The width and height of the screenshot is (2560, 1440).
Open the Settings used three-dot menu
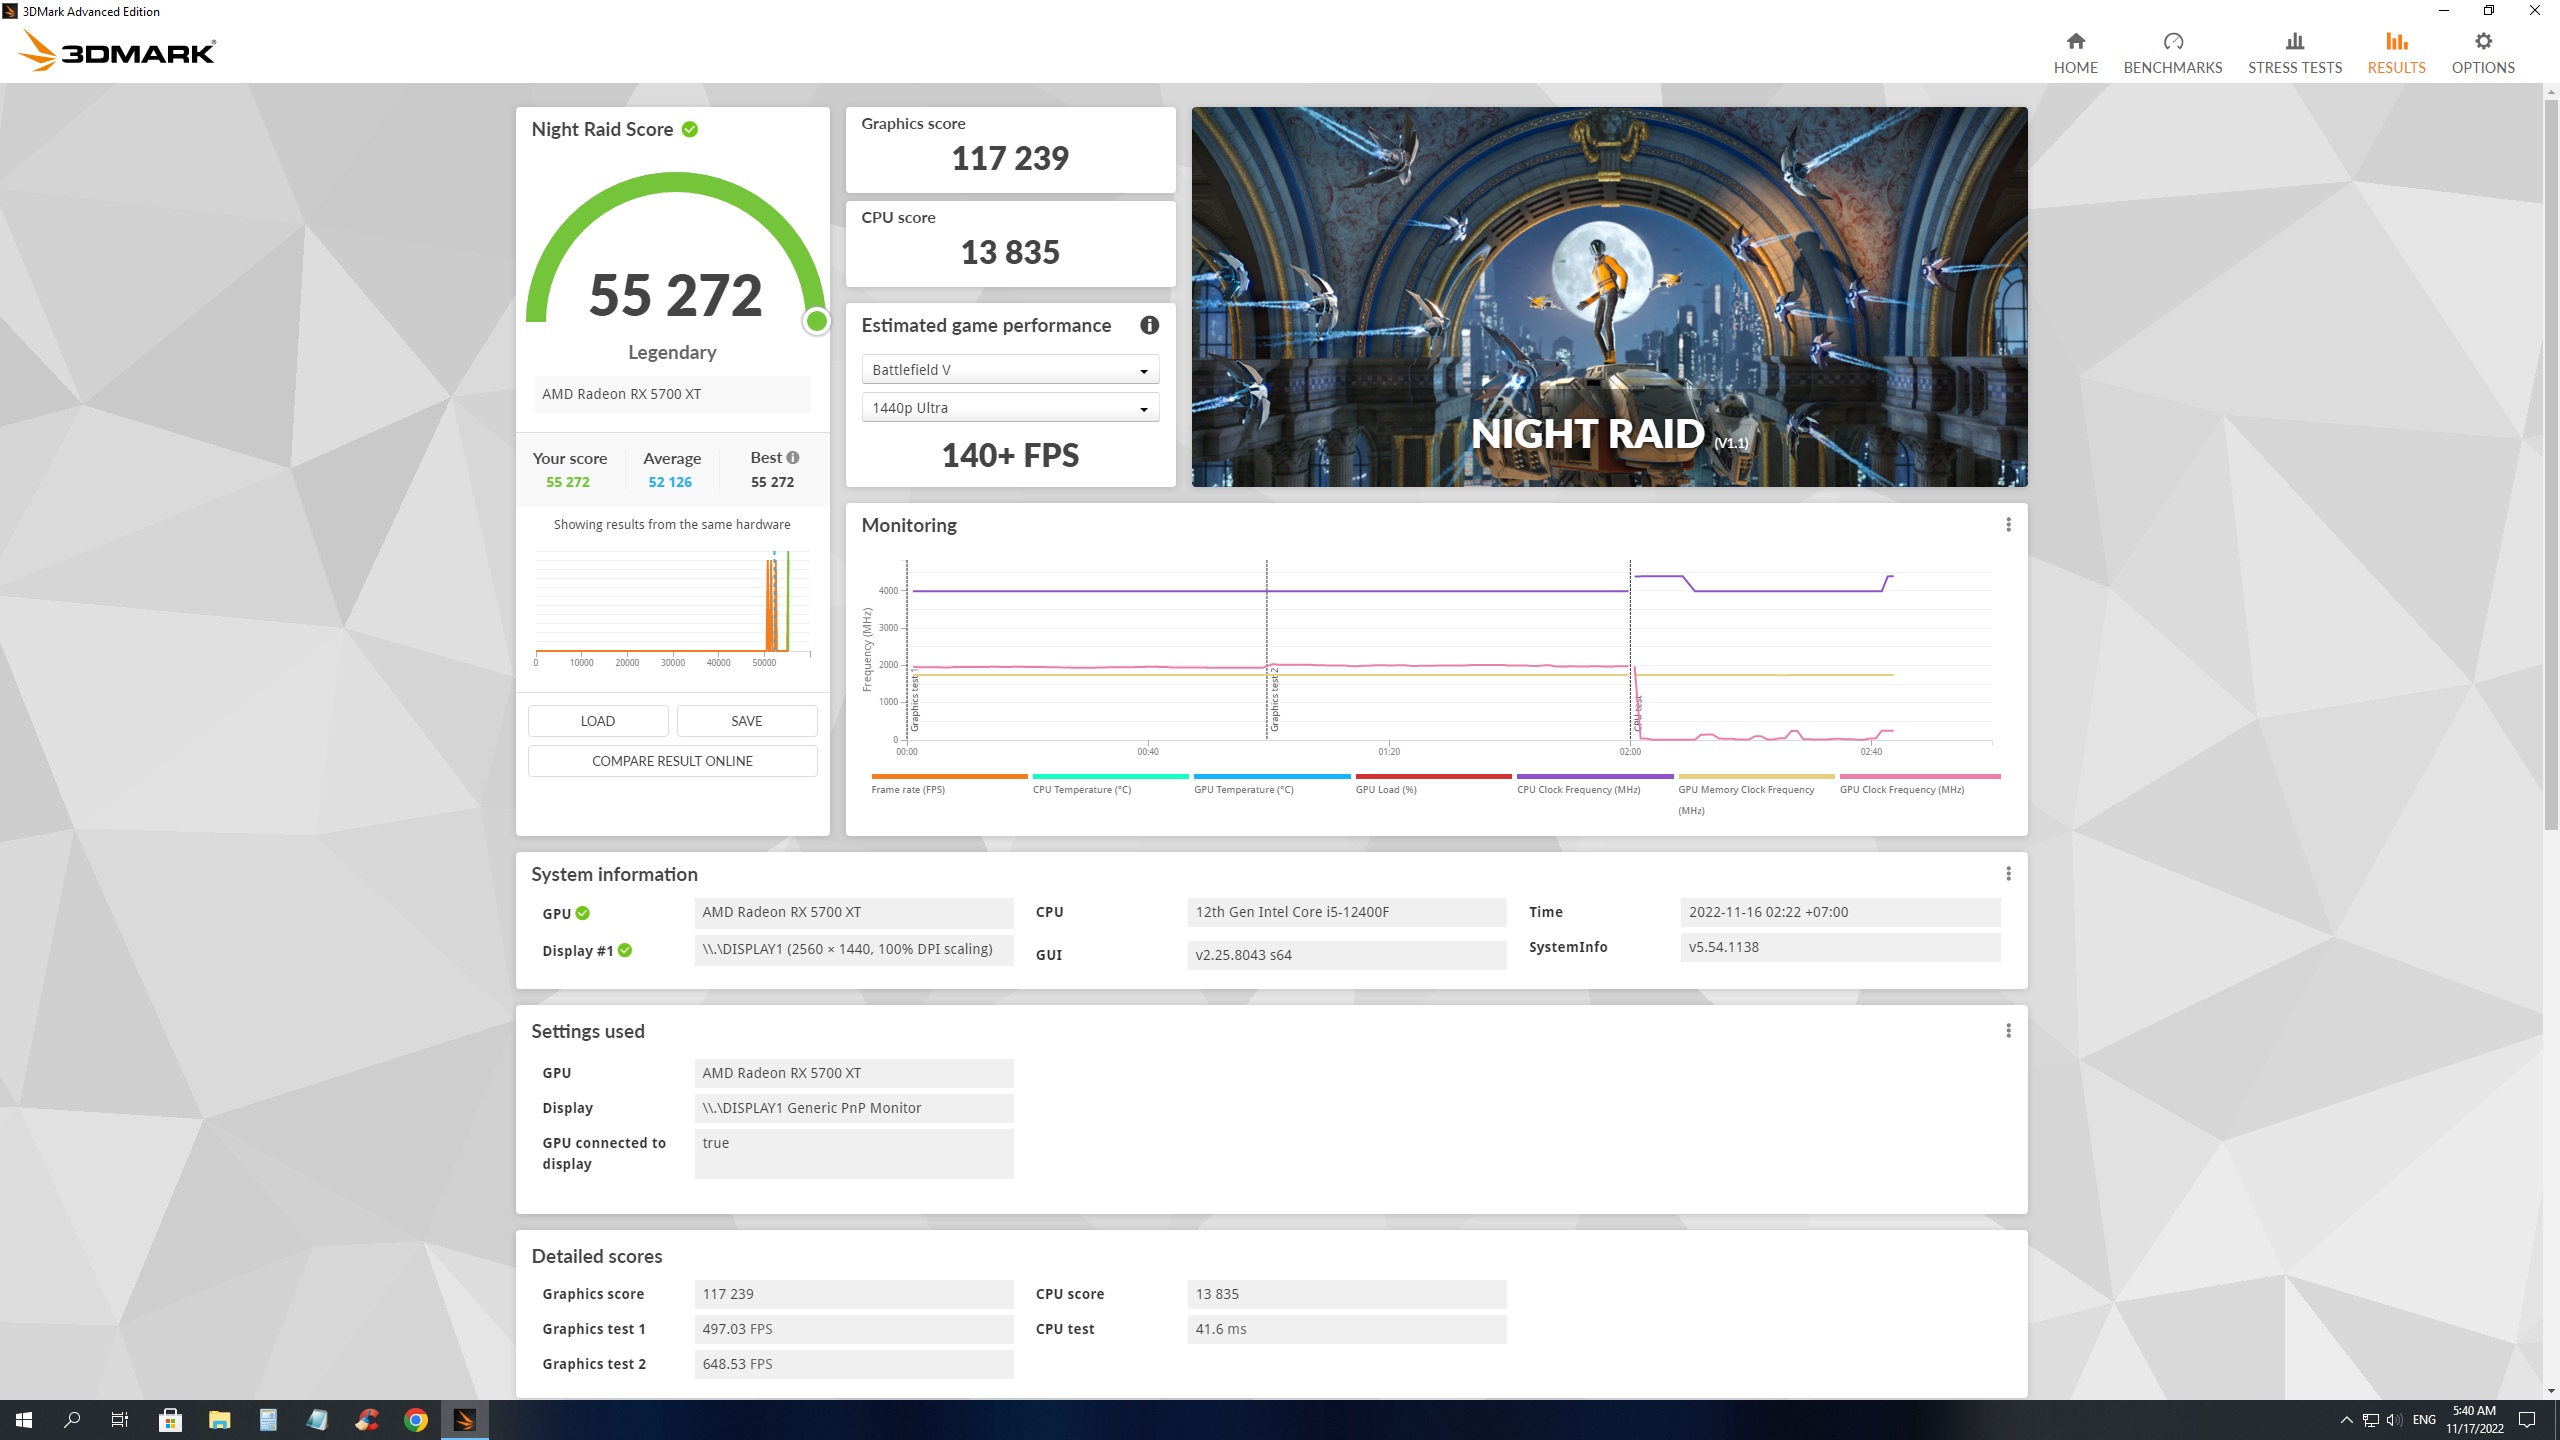(x=2008, y=1031)
